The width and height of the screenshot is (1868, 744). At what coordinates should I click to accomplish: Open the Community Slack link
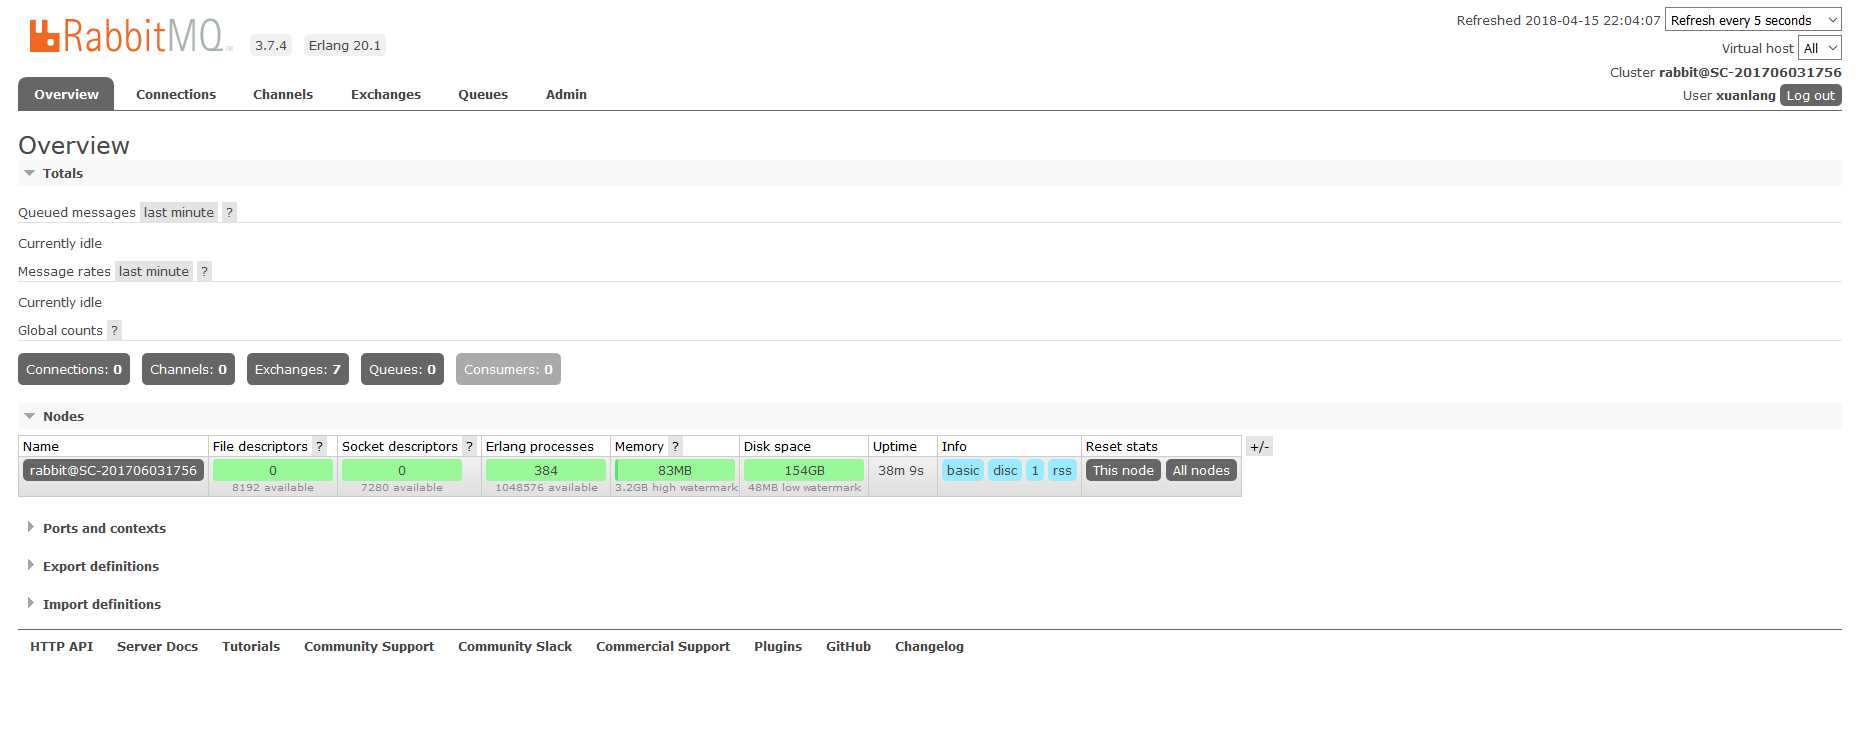click(515, 646)
